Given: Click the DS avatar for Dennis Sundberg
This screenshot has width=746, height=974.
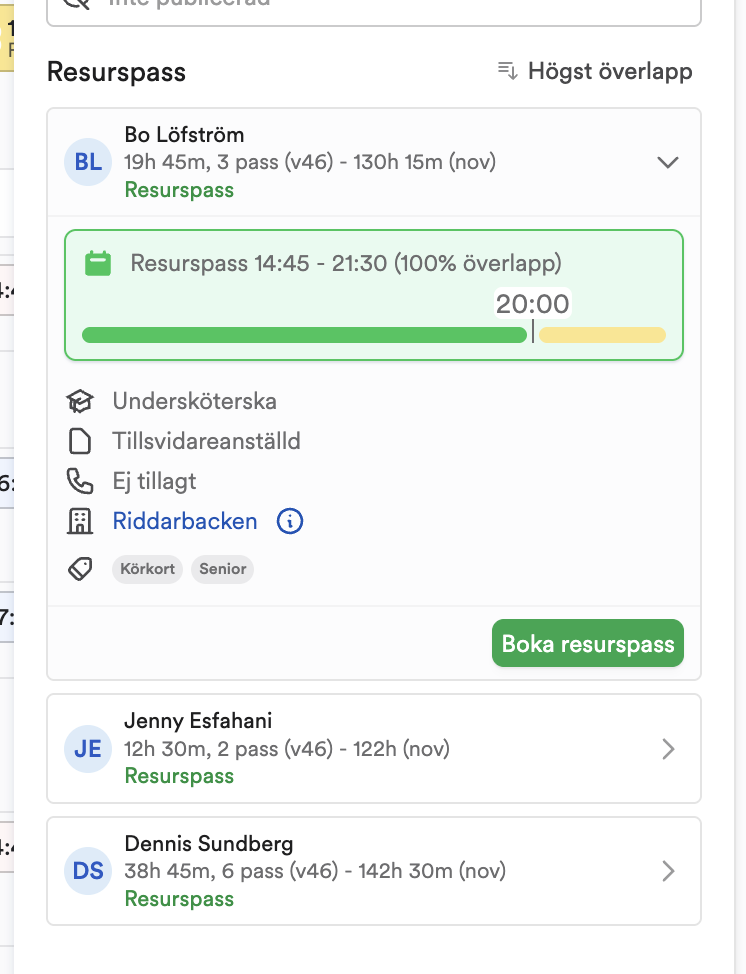Looking at the screenshot, I should point(88,871).
